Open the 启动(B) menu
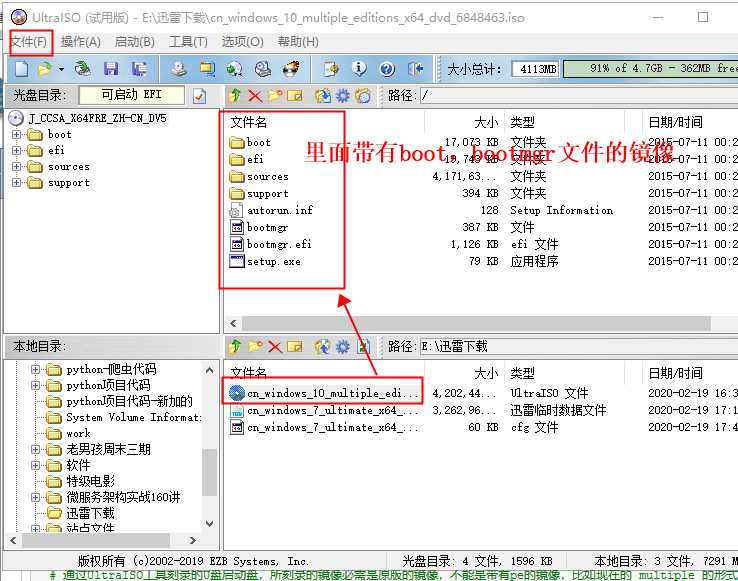 [x=135, y=42]
